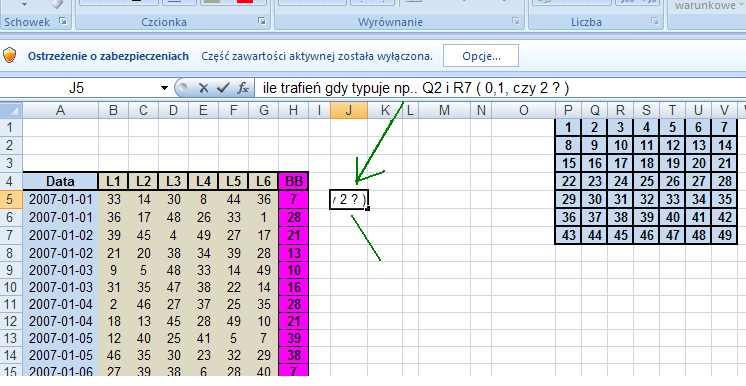The image size is (746, 386).
Task: Open the warunkowe formatting dropdown
Action: coord(708,6)
